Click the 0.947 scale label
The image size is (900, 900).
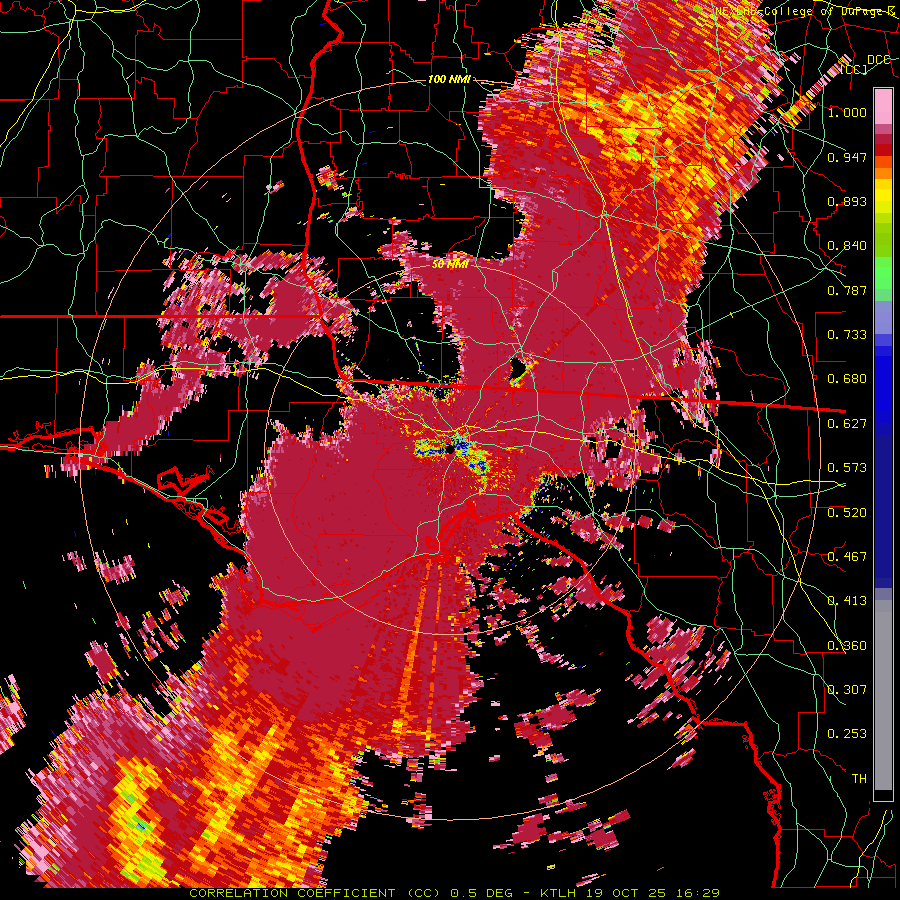coord(847,157)
